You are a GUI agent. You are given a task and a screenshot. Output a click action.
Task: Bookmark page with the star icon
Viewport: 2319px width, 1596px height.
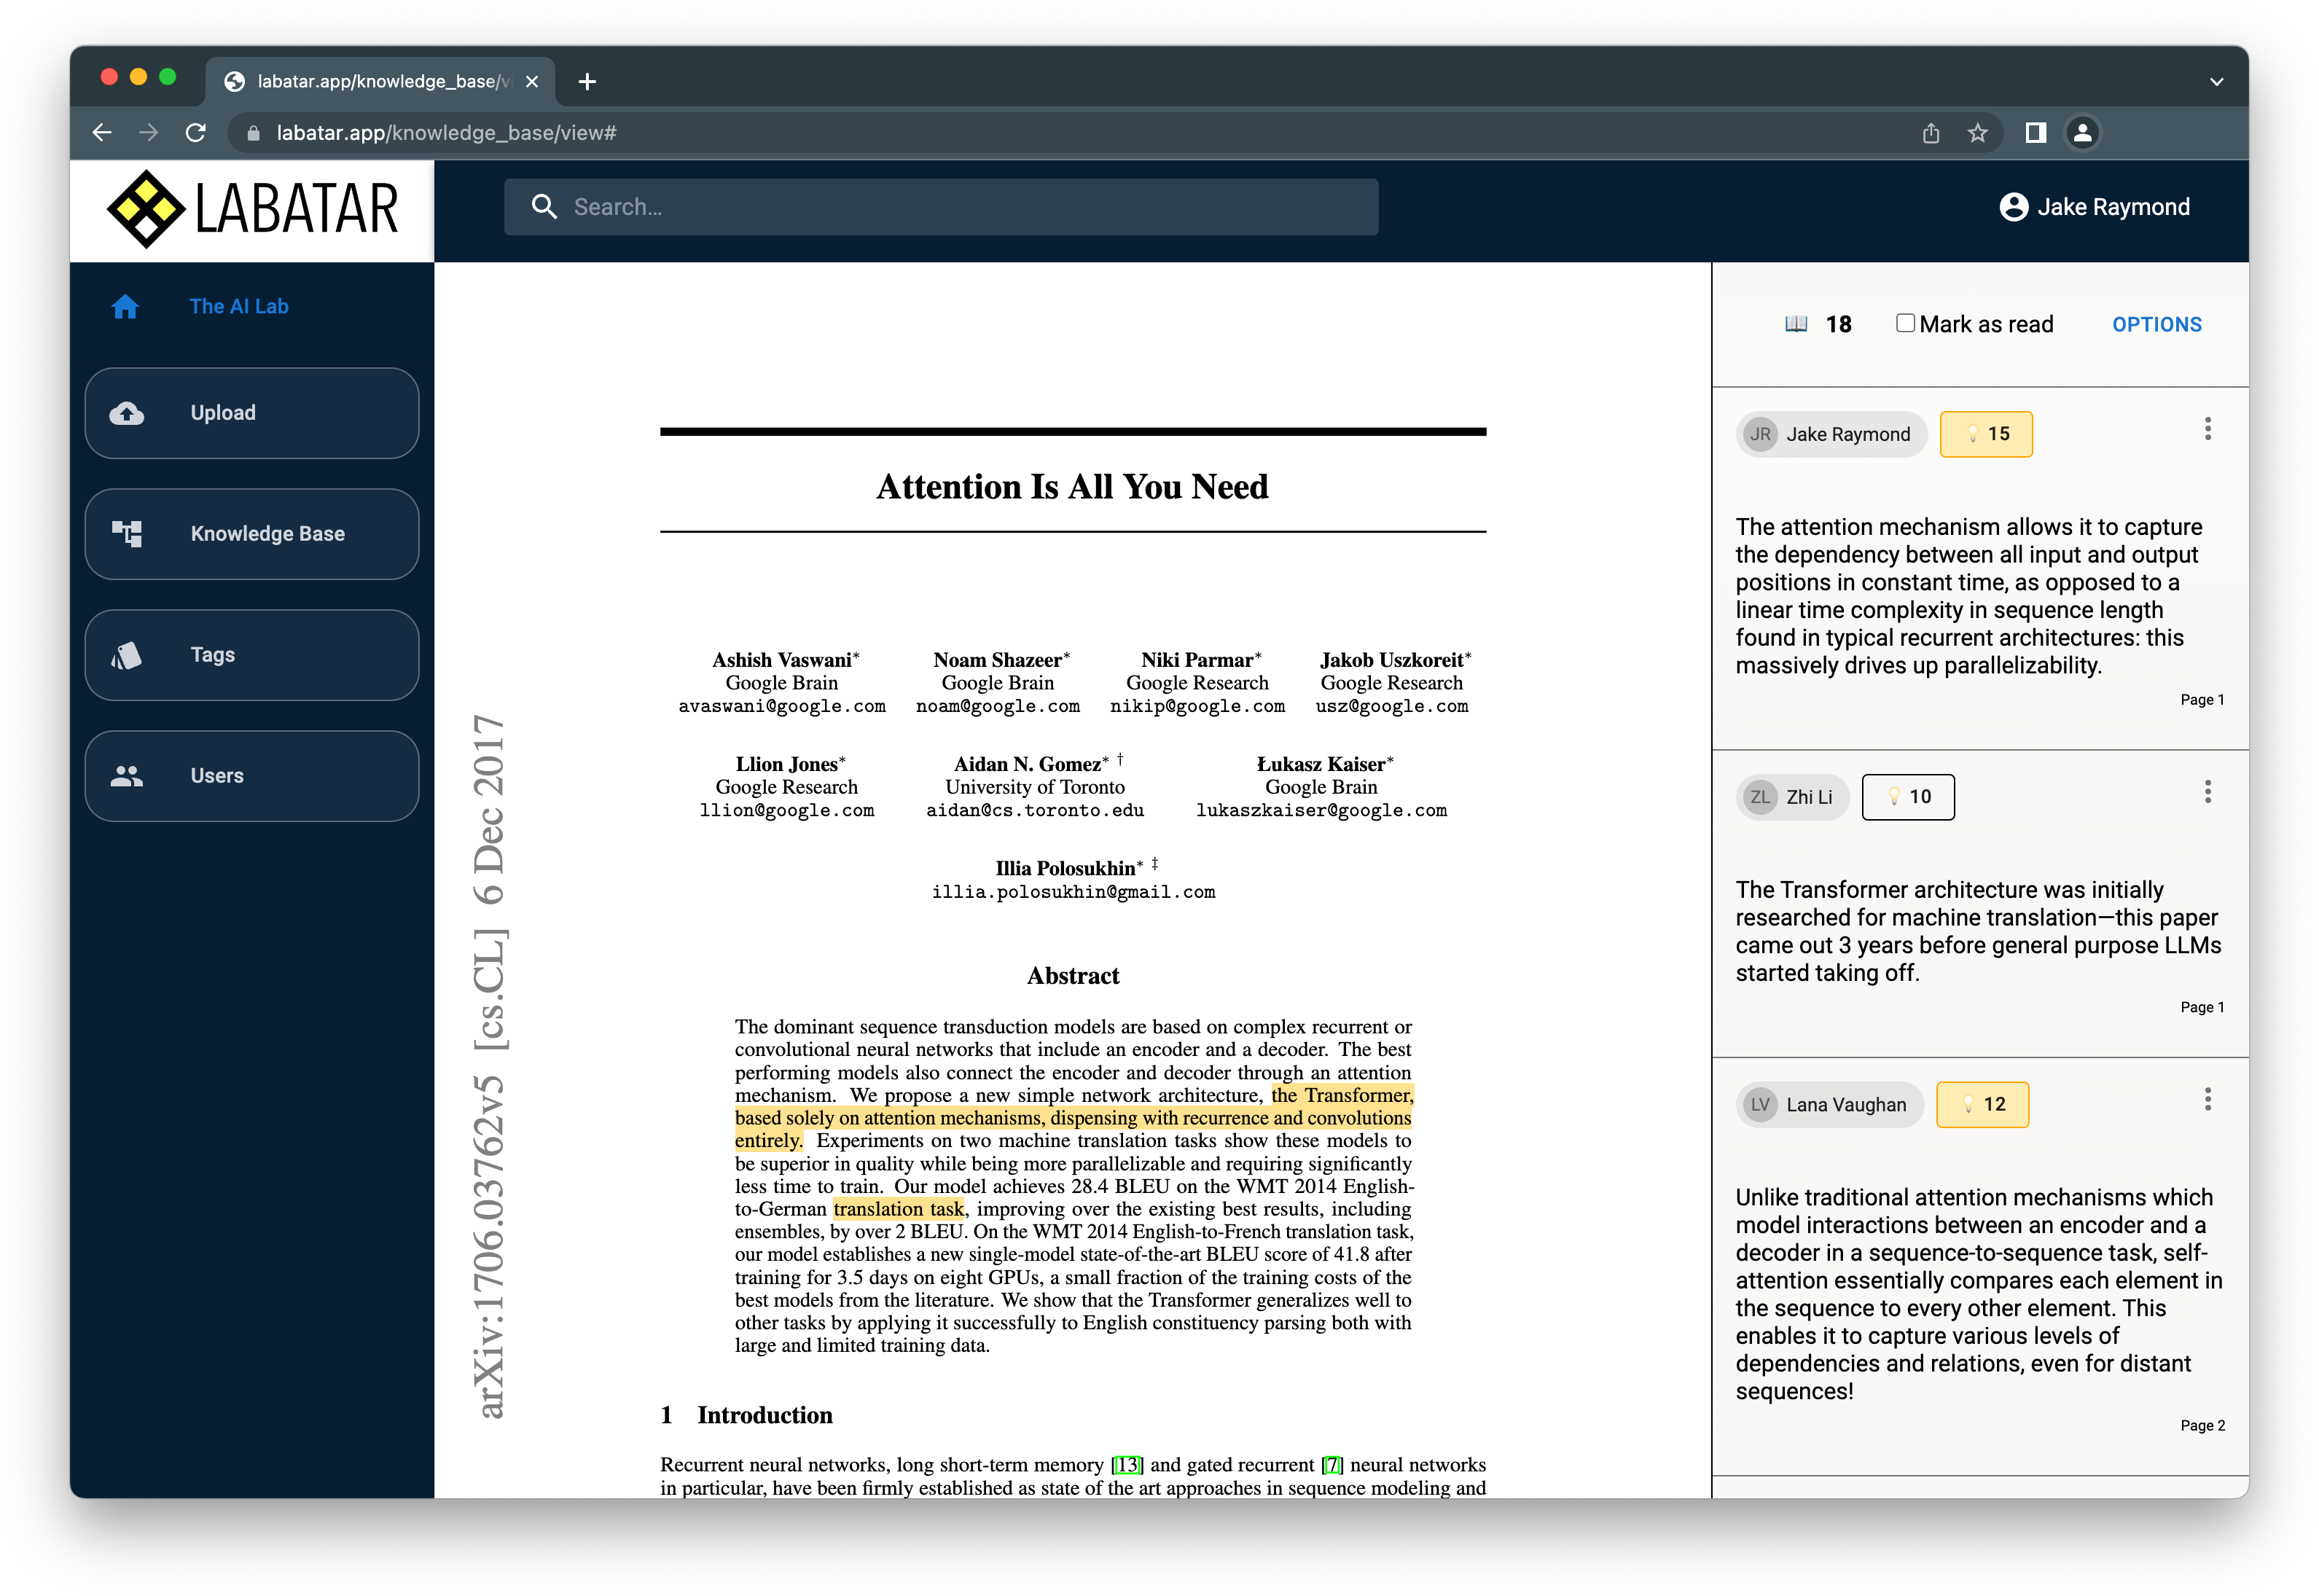pyautogui.click(x=1977, y=133)
